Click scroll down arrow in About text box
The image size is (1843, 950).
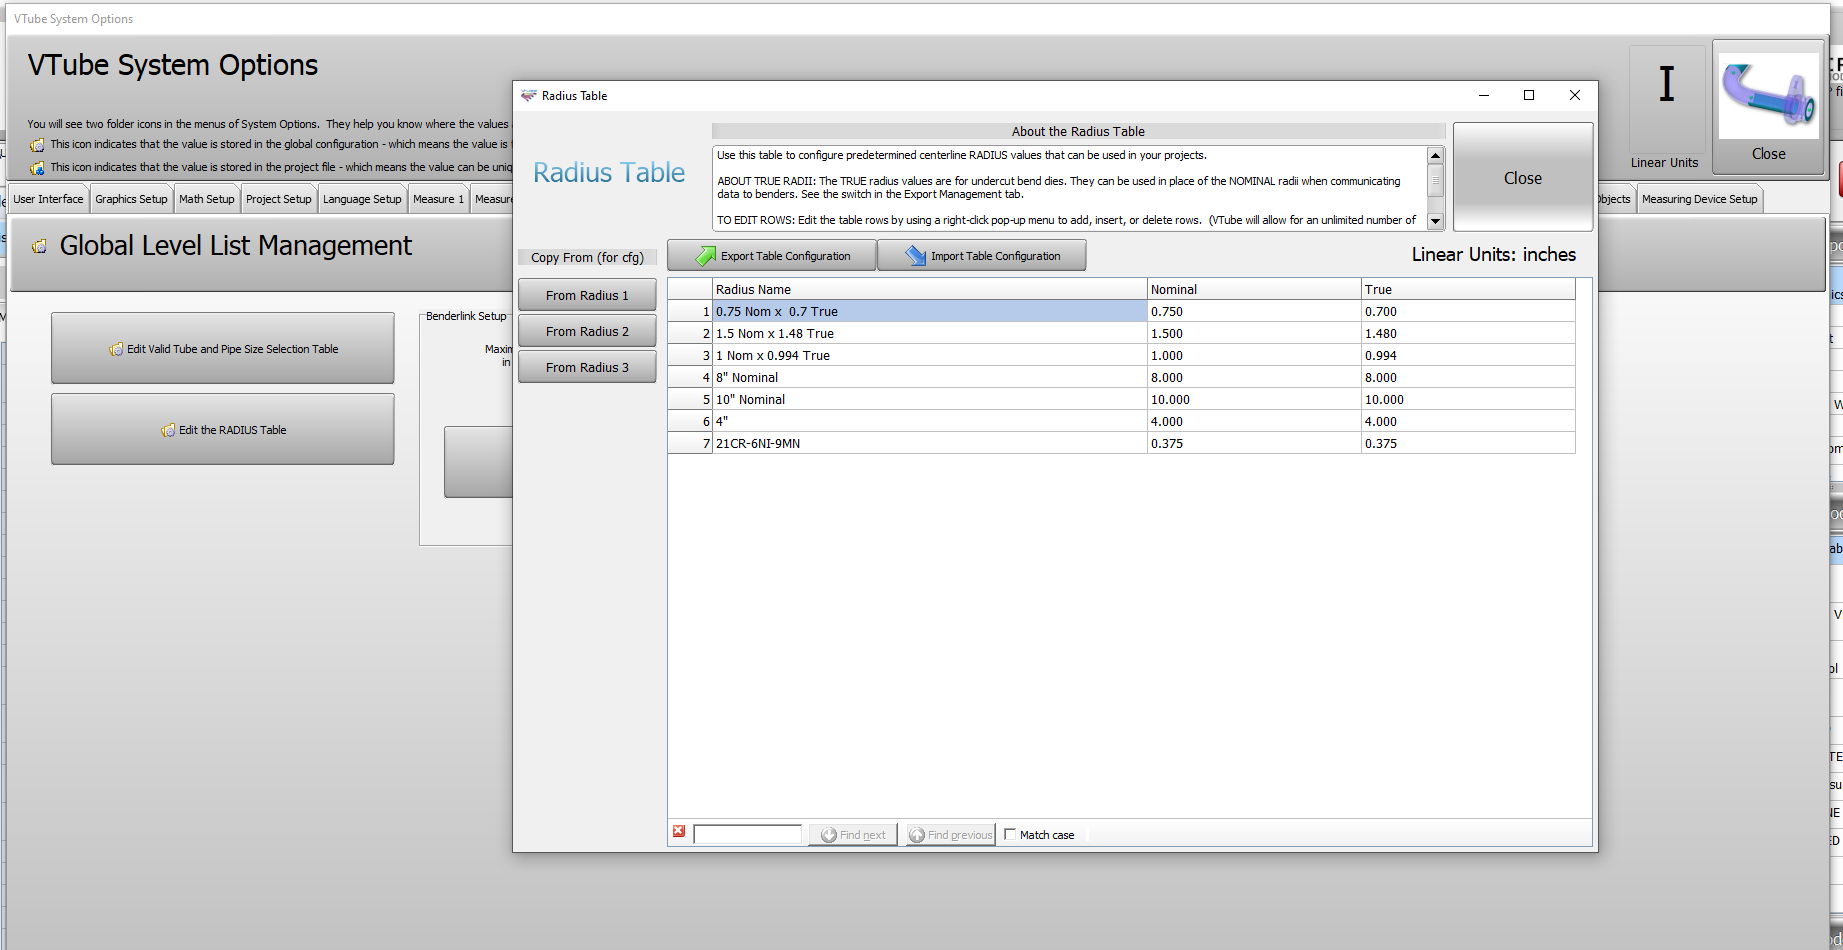click(x=1435, y=221)
